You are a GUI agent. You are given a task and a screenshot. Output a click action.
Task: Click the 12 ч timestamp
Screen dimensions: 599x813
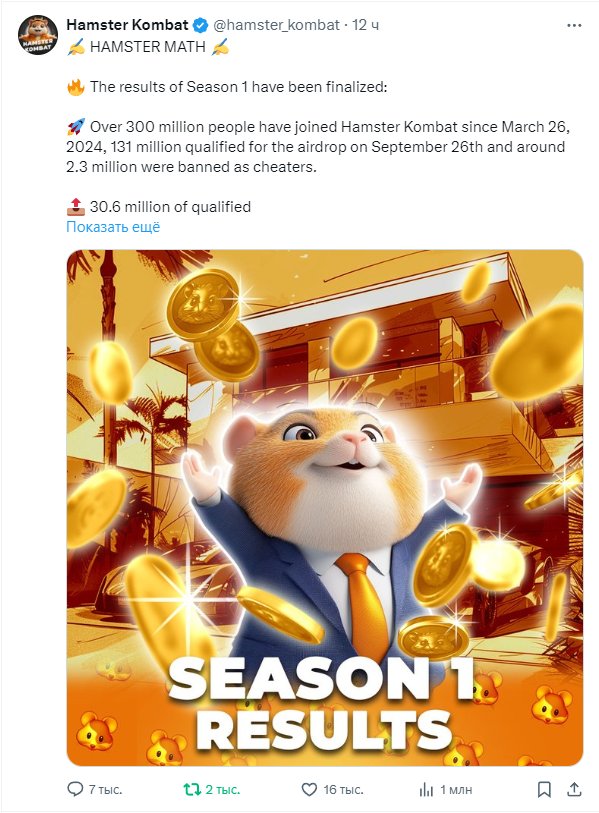click(x=366, y=25)
